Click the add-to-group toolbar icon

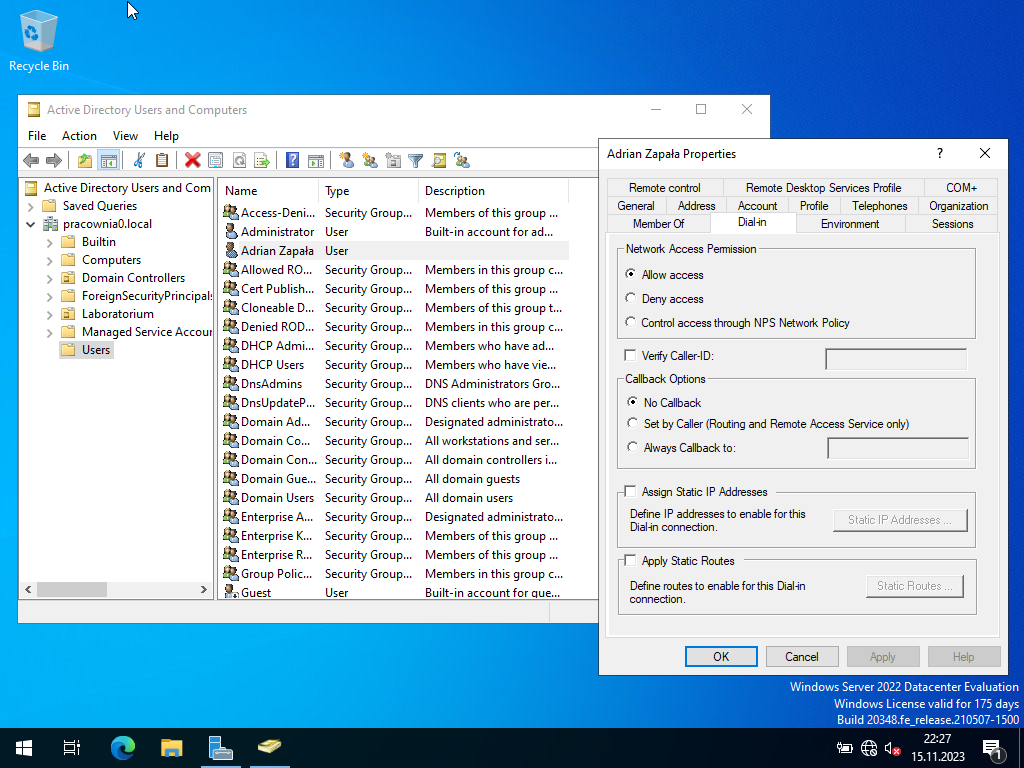(x=462, y=160)
